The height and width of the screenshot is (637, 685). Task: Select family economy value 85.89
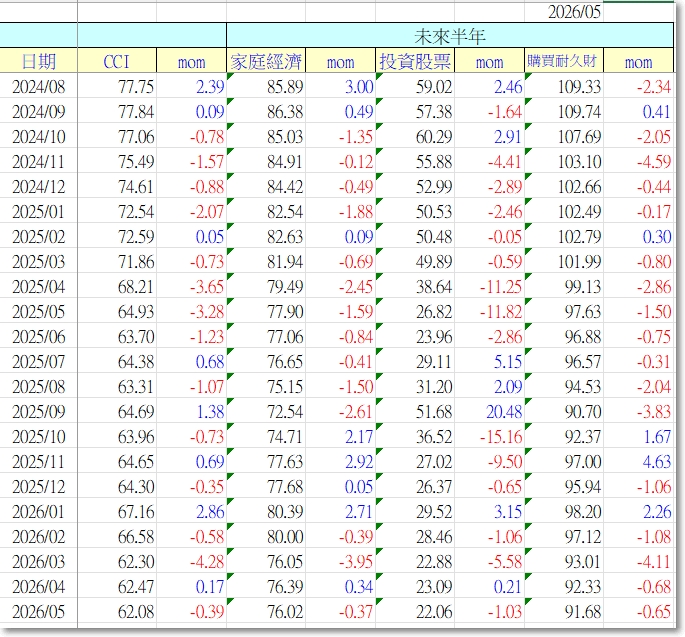[x=266, y=86]
